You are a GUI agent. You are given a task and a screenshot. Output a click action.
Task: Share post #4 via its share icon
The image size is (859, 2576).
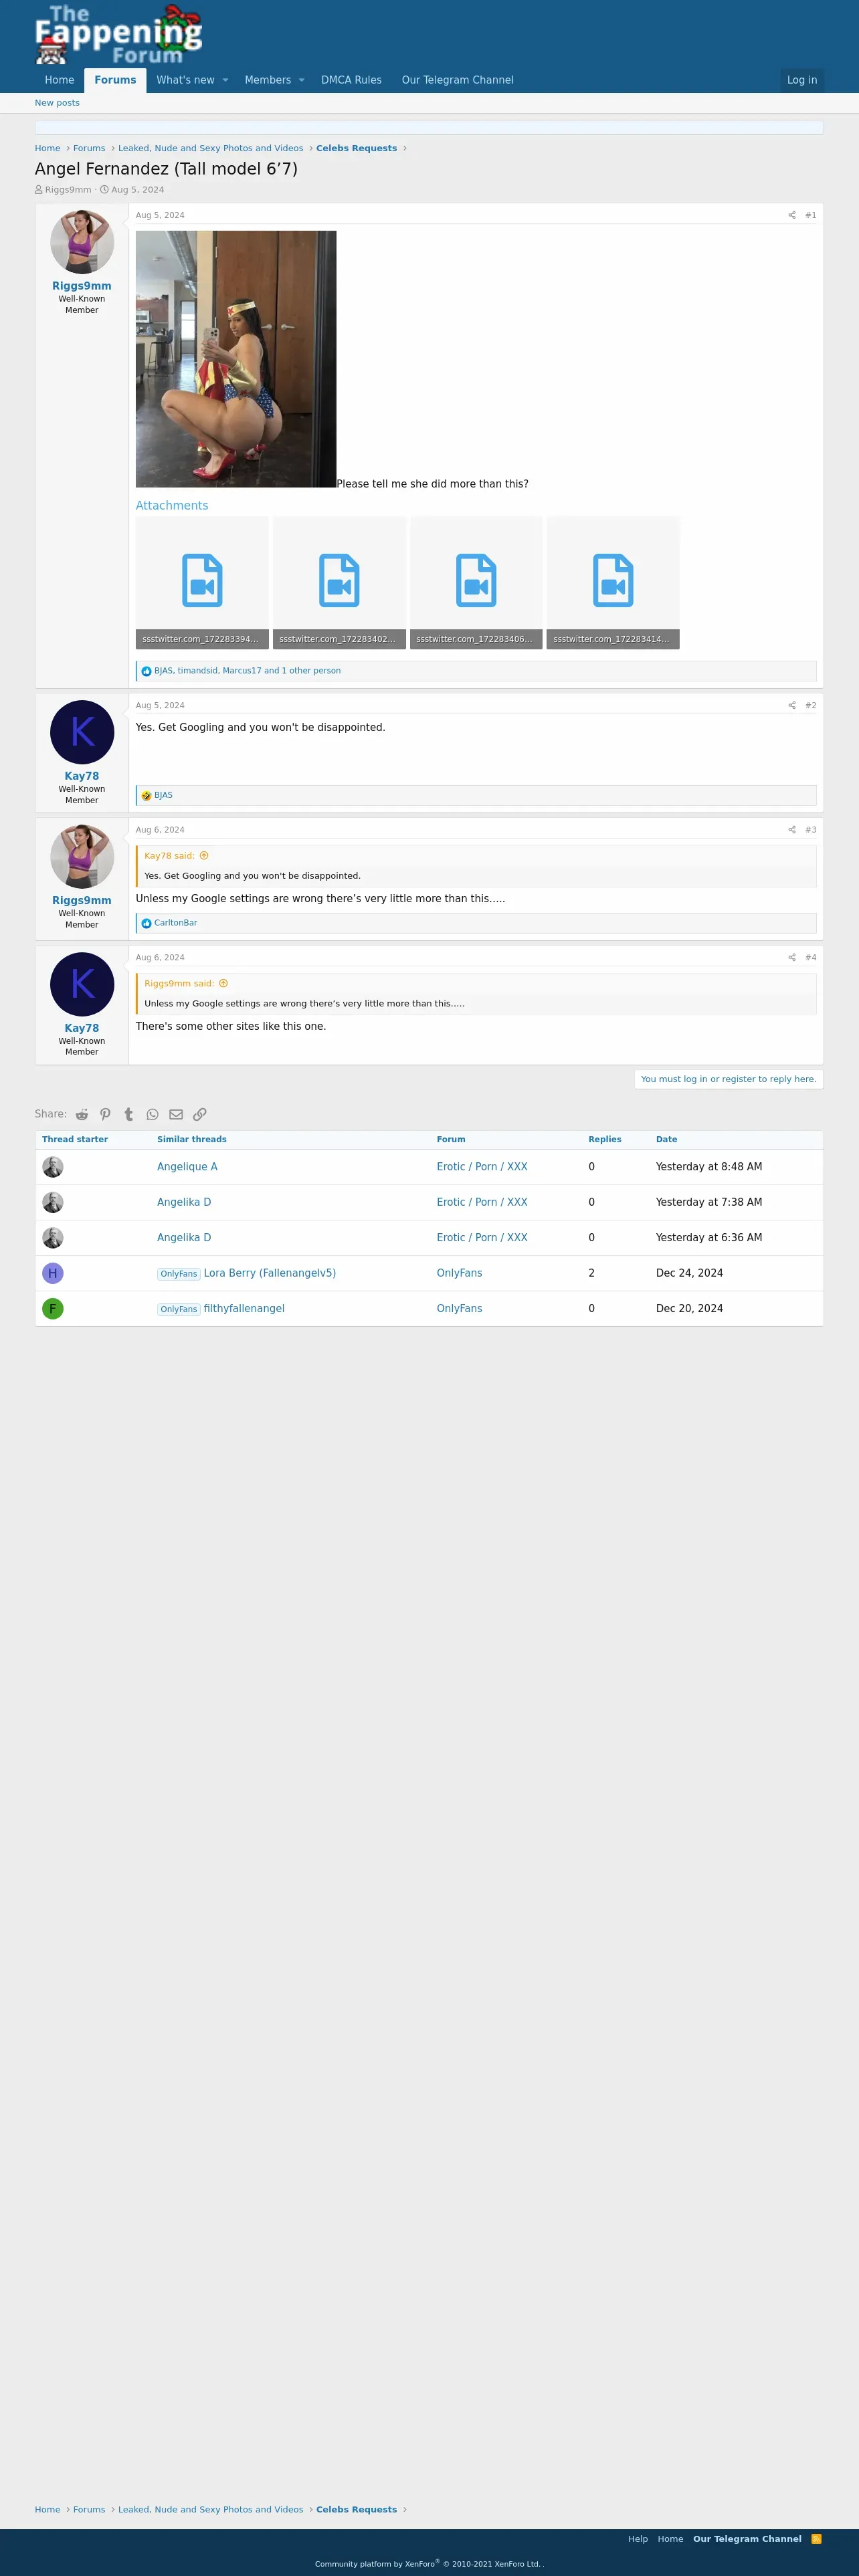pyautogui.click(x=792, y=957)
